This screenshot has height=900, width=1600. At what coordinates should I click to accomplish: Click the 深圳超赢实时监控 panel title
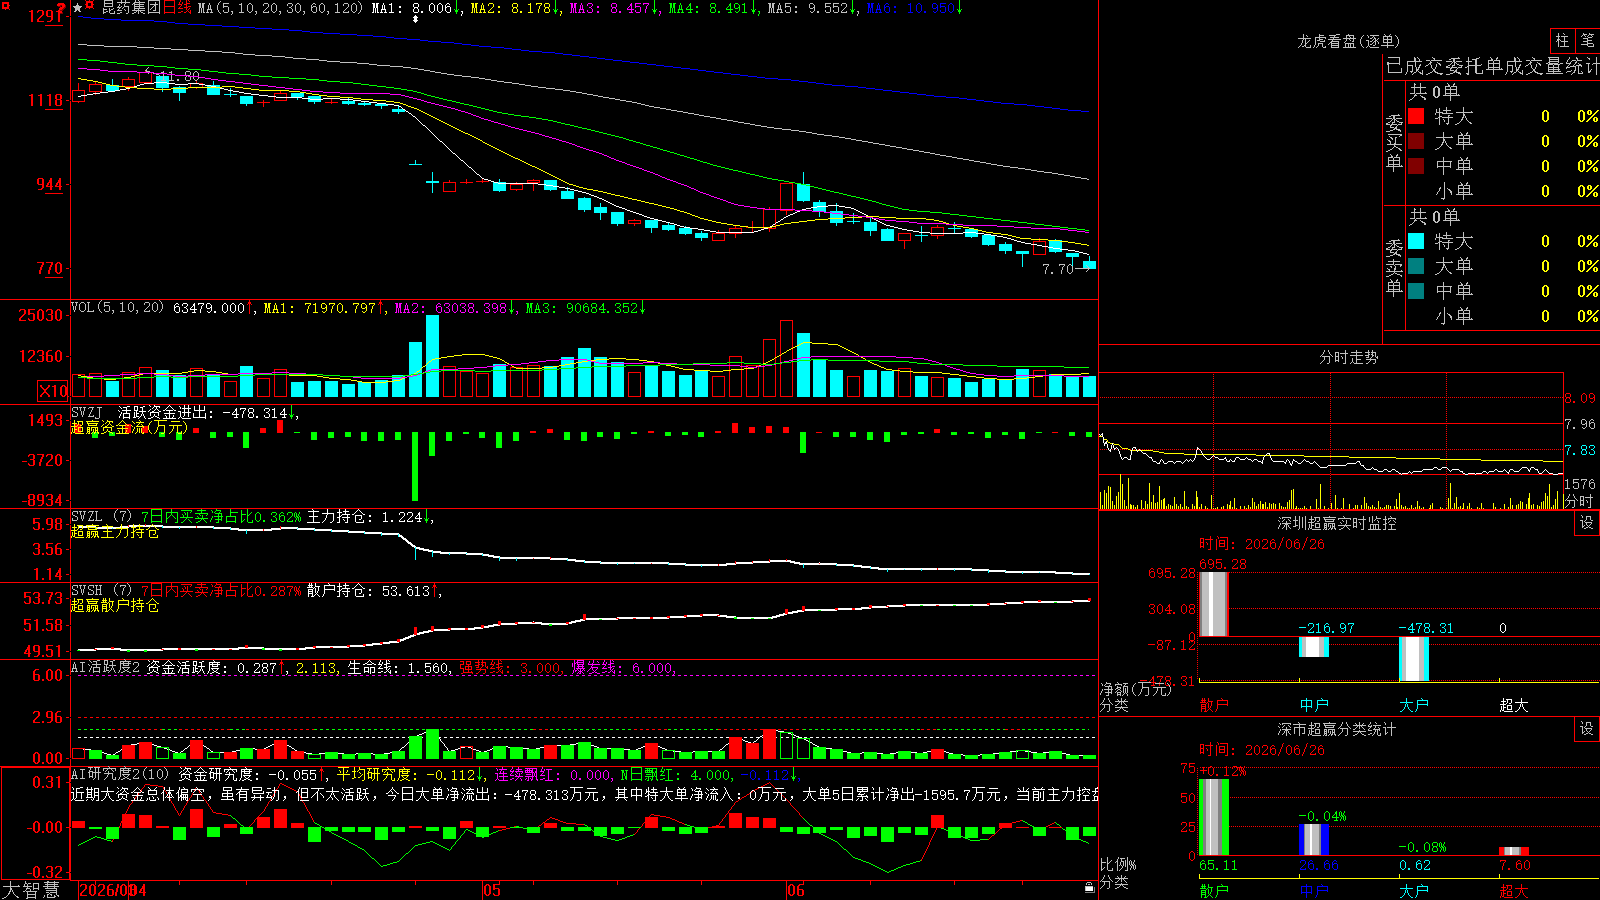1337,523
